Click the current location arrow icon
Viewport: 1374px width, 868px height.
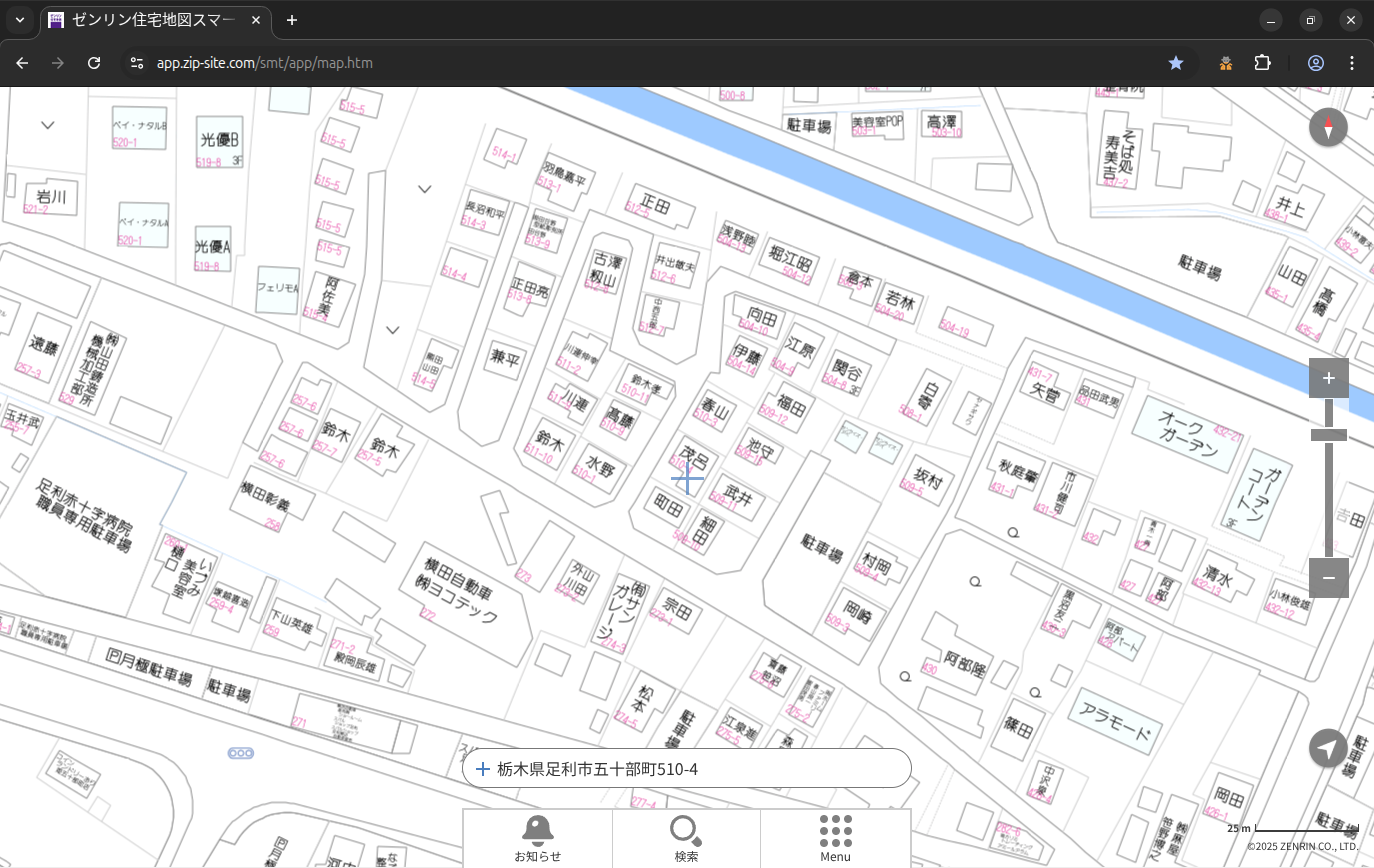coord(1328,748)
